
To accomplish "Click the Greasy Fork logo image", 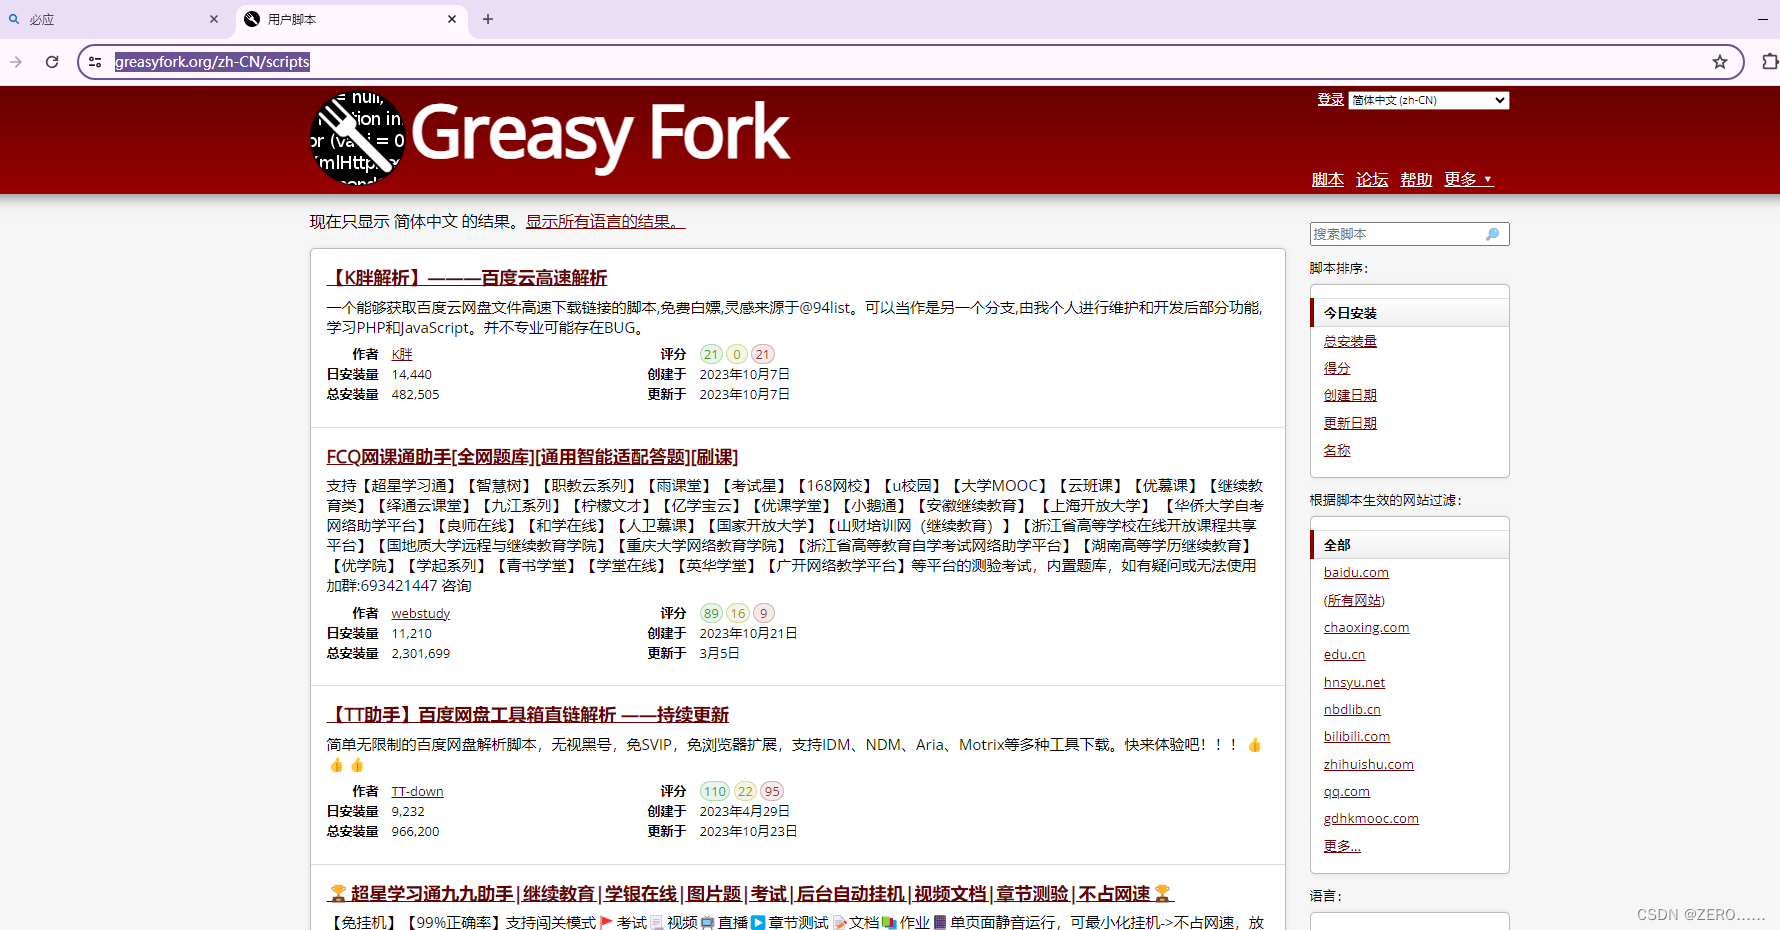I will click(x=358, y=138).
